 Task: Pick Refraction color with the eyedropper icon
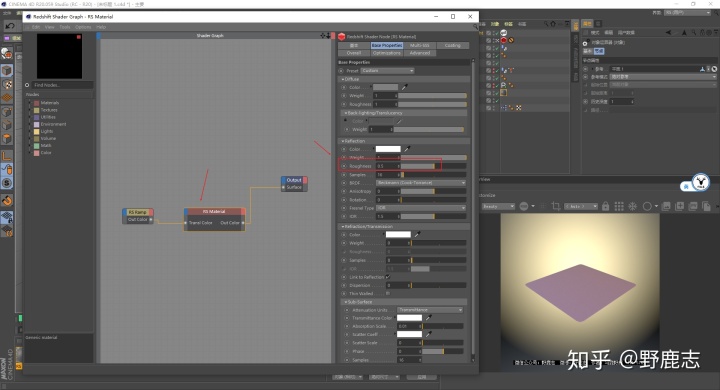pyautogui.click(x=417, y=234)
